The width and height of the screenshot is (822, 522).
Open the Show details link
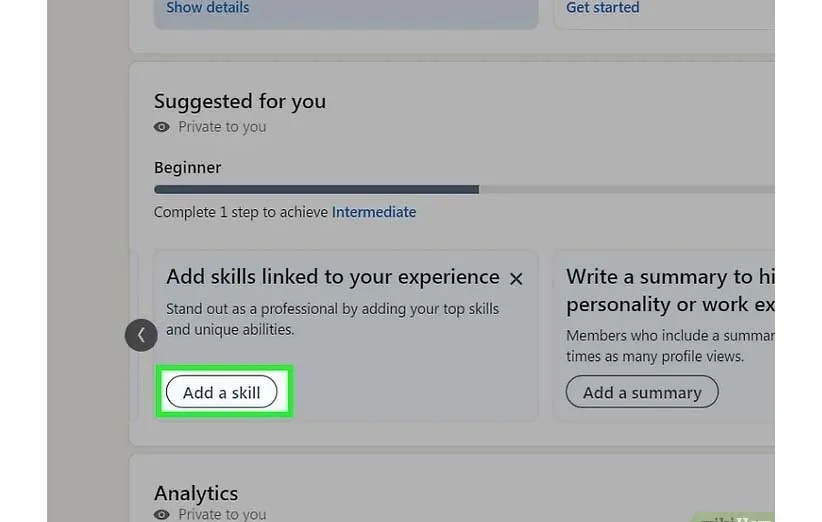tap(208, 8)
